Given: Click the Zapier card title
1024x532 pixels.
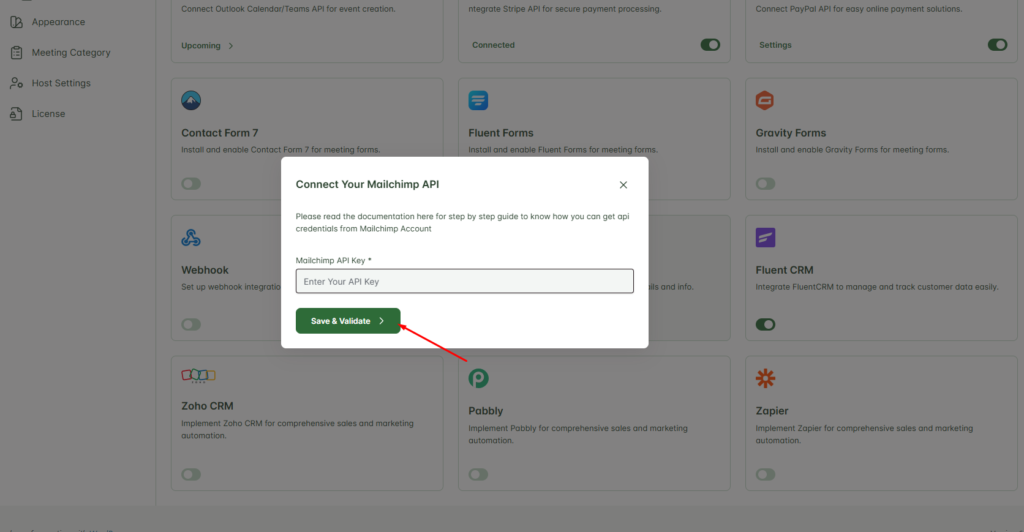Looking at the screenshot, I should pos(772,411).
